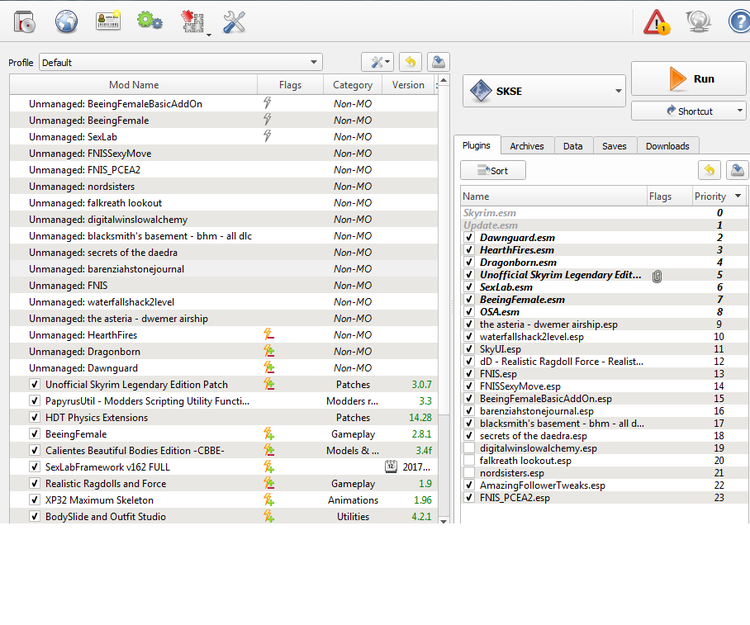This screenshot has width=750, height=625.
Task: Enable digitalwinslowalchemy.esp plugin
Action: [x=469, y=448]
